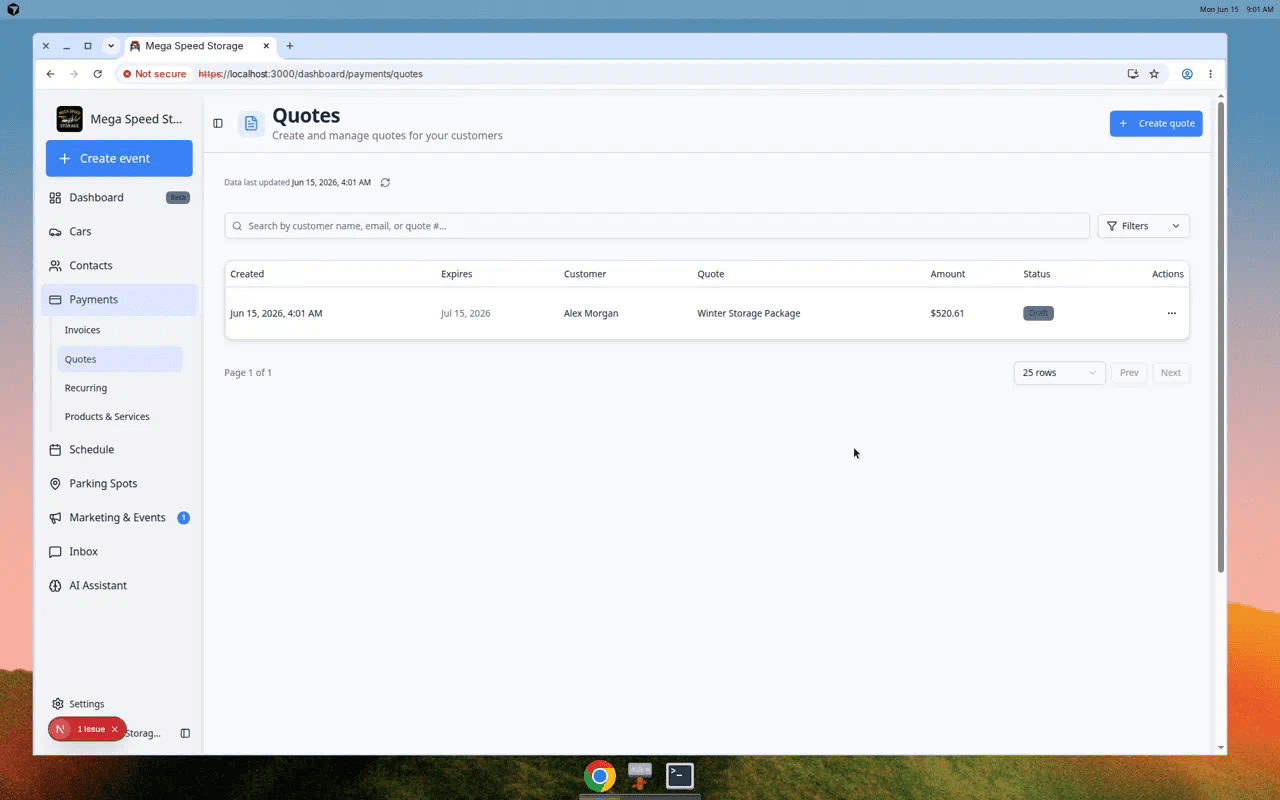Open the 1 Issue error indicator
The height and width of the screenshot is (800, 1280).
click(91, 730)
